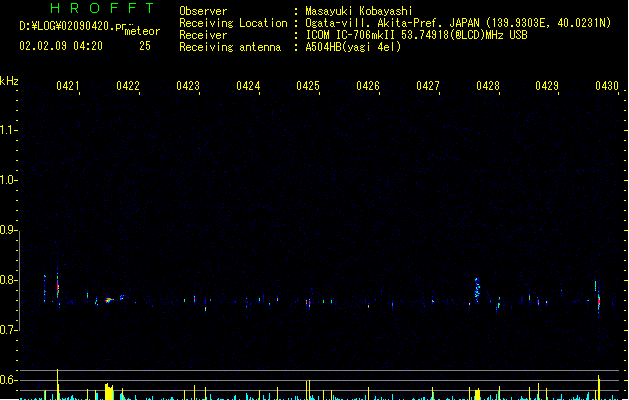Click the 0427 time marker
The image size is (629, 400).
pos(428,86)
